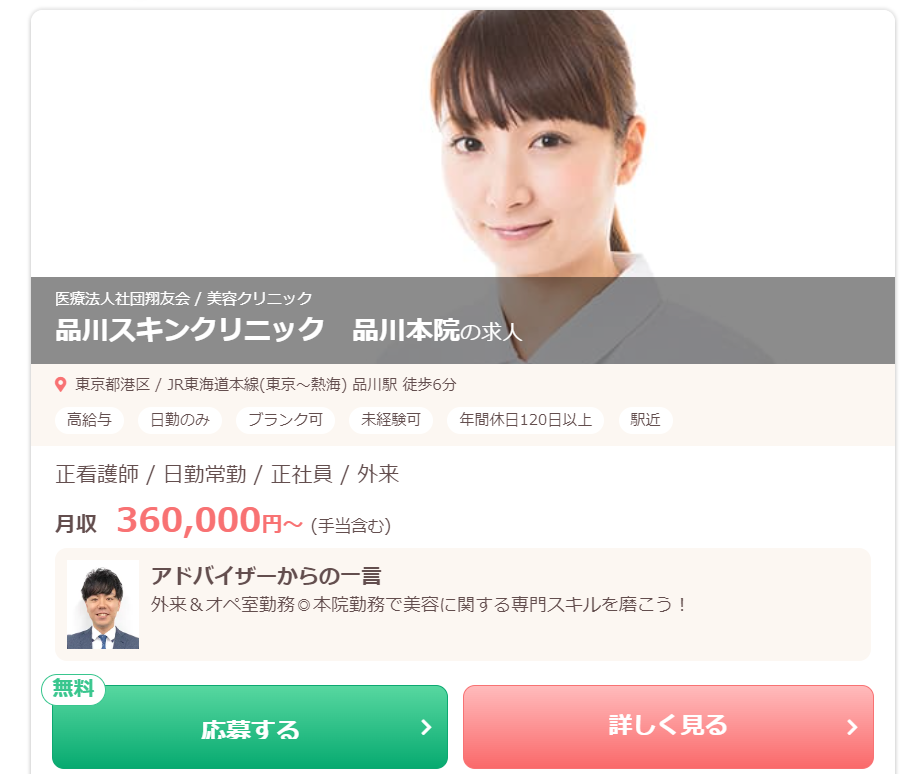This screenshot has width=912, height=774.
Task: Apply with the green 応募する button
Action: pyautogui.click(x=250, y=727)
